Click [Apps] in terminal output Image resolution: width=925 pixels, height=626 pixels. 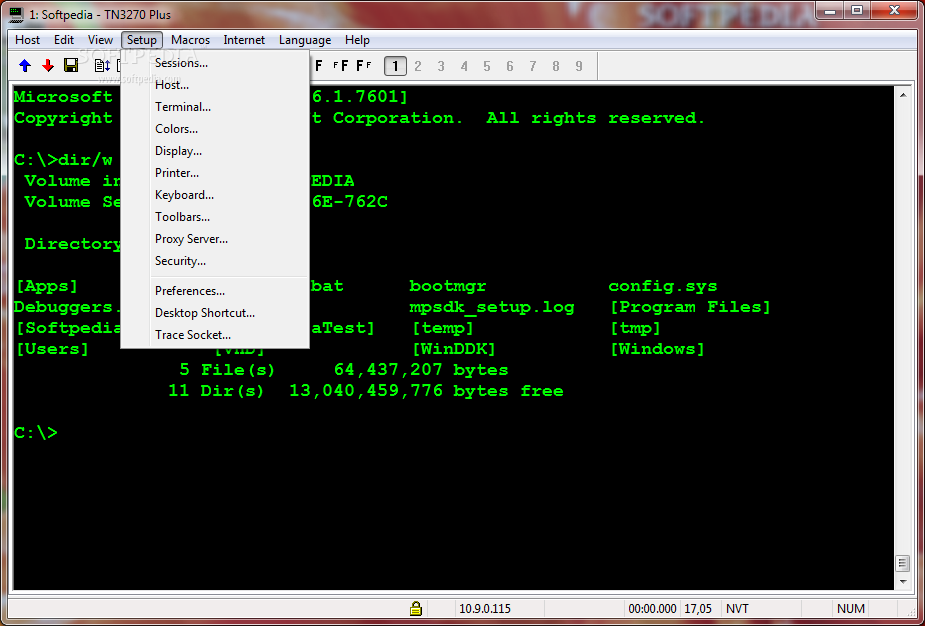(x=47, y=286)
